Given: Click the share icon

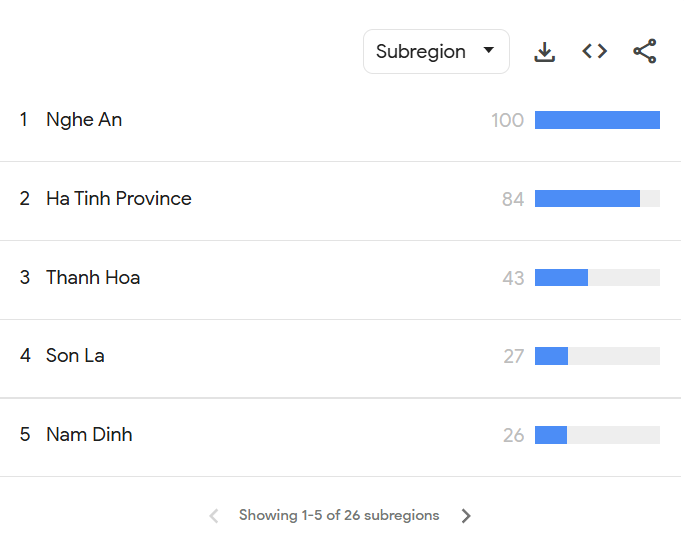Looking at the screenshot, I should tap(645, 52).
